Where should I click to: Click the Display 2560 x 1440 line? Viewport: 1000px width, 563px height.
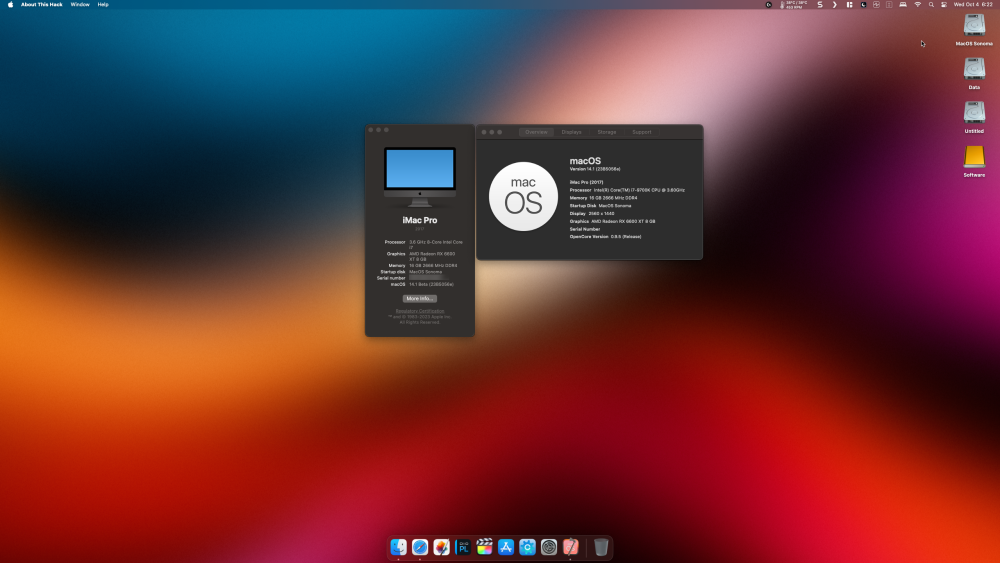coord(592,214)
